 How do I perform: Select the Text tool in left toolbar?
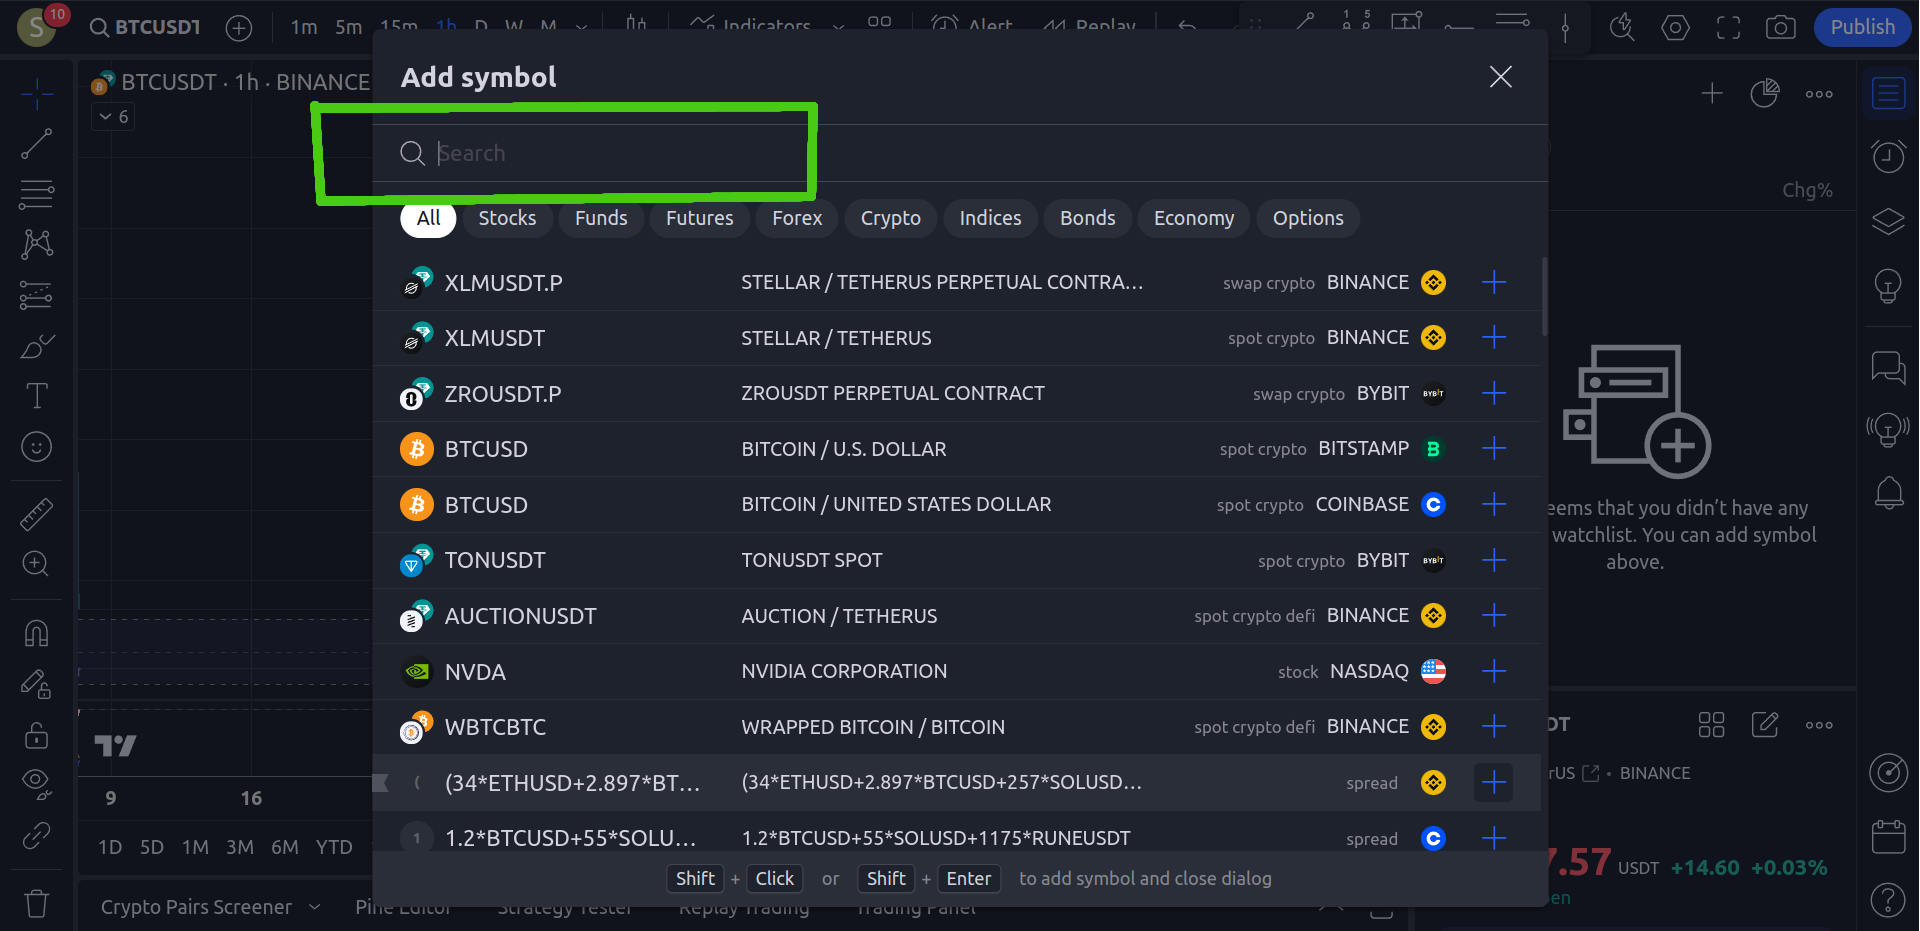tap(37, 396)
